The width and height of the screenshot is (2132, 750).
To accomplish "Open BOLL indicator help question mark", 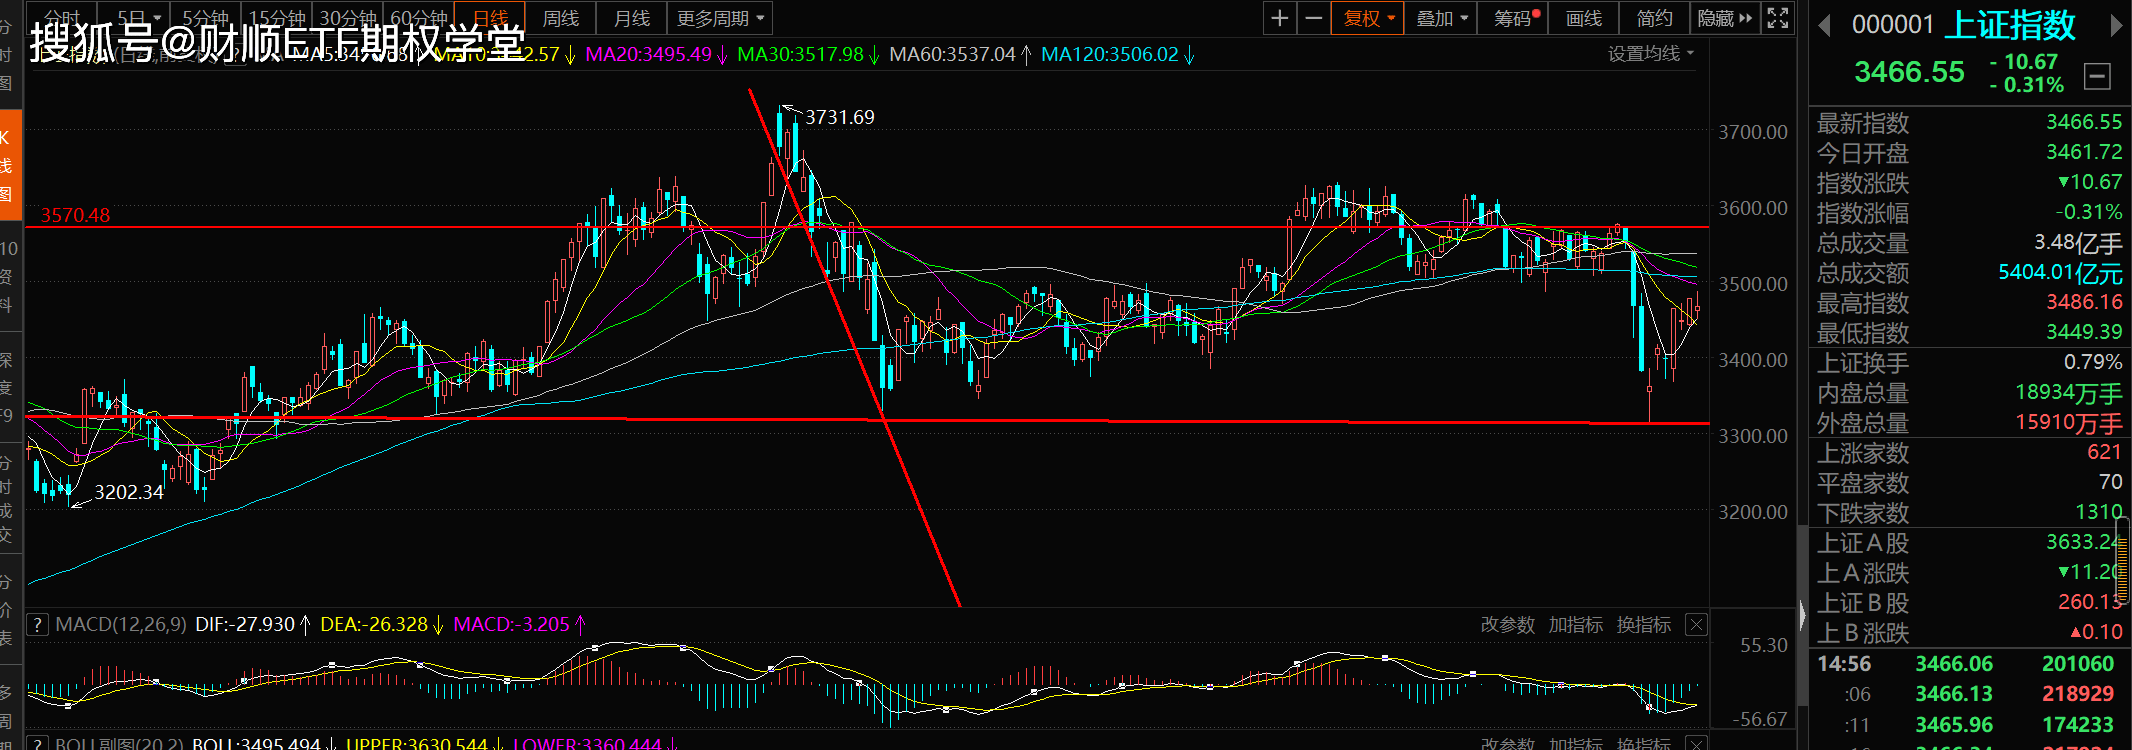I will click(x=37, y=743).
